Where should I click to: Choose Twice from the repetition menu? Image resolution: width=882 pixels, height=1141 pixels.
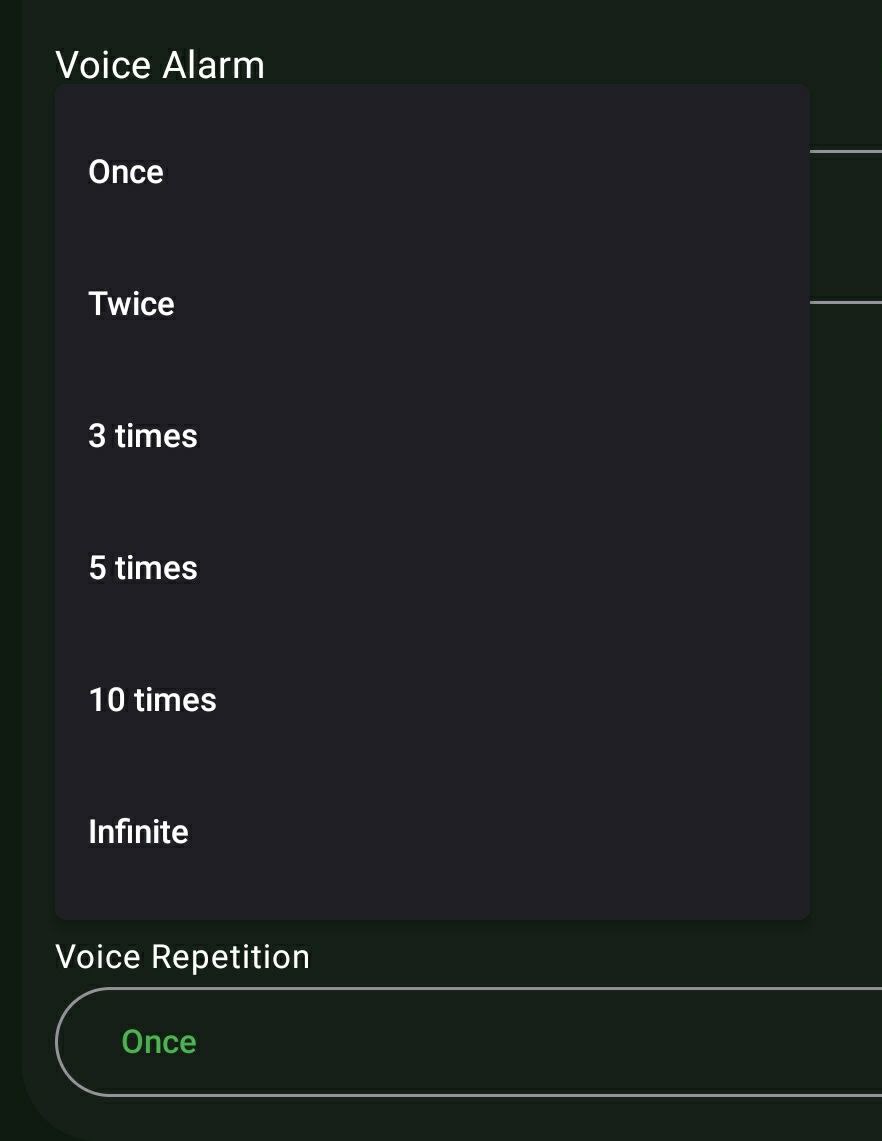[131, 304]
